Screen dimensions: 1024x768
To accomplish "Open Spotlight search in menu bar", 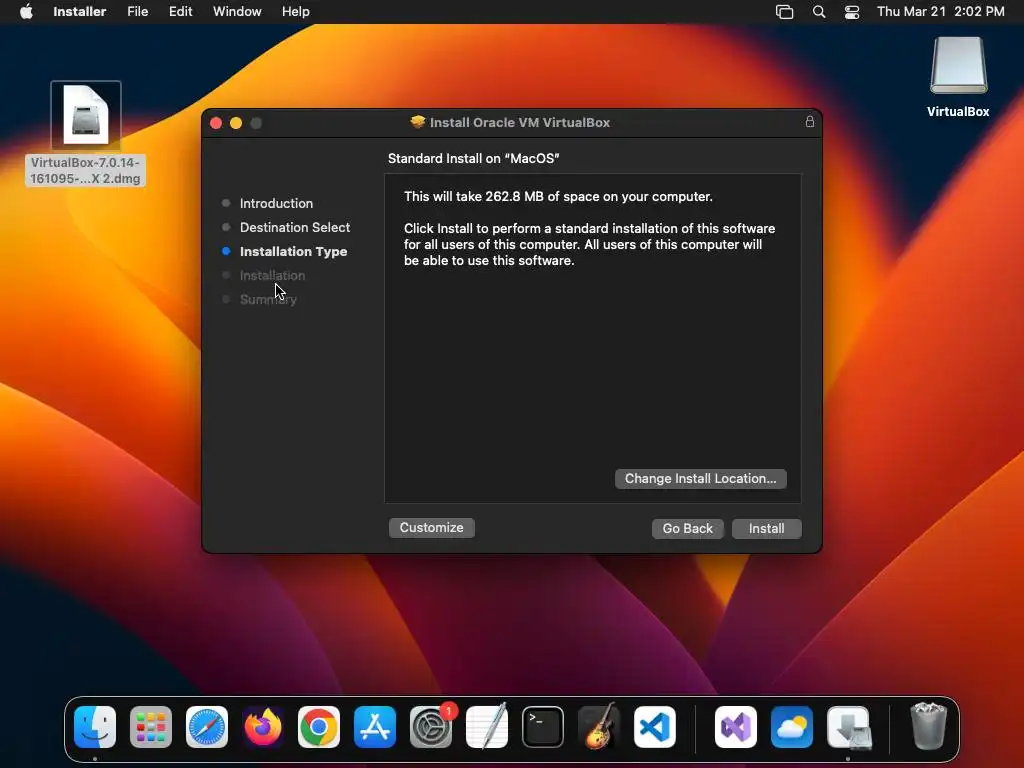I will point(819,12).
